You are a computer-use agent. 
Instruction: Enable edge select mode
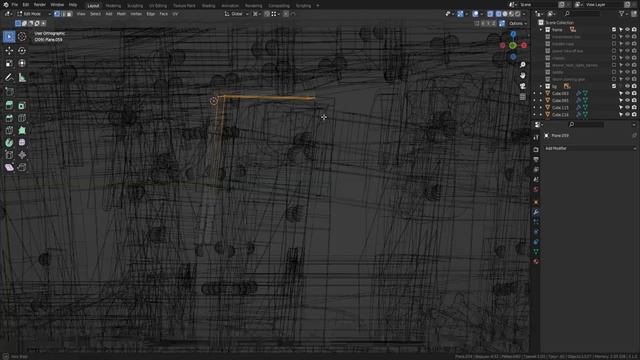pyautogui.click(x=63, y=14)
